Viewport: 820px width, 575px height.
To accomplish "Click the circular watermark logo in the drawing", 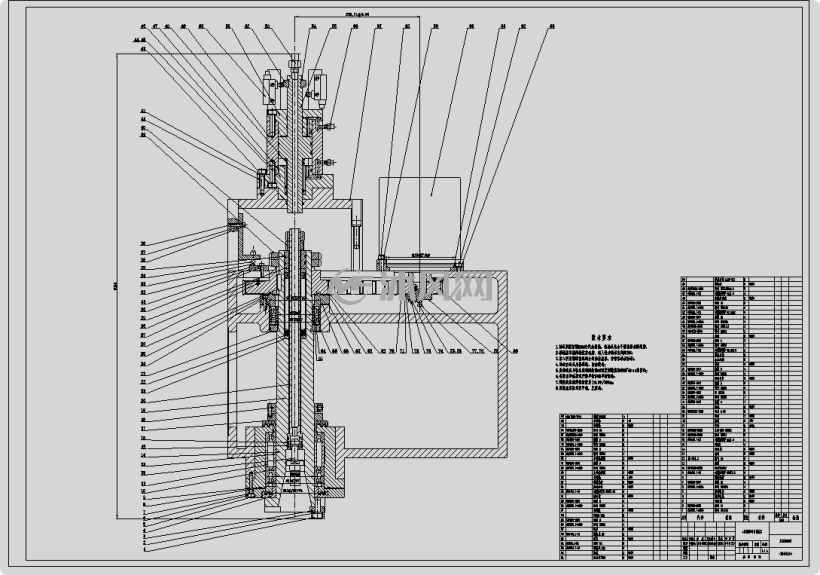I will point(350,286).
